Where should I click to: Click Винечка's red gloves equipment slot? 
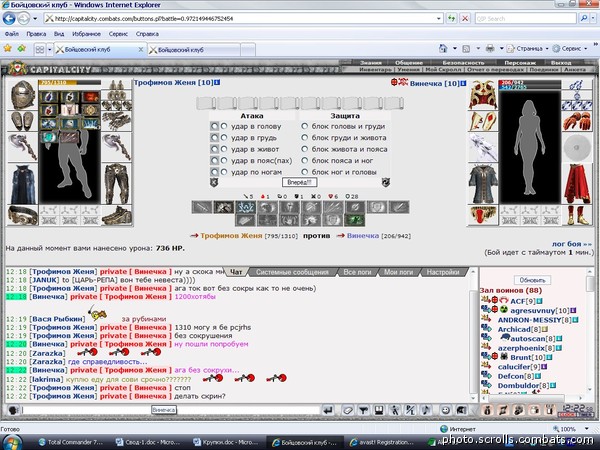coord(577,121)
